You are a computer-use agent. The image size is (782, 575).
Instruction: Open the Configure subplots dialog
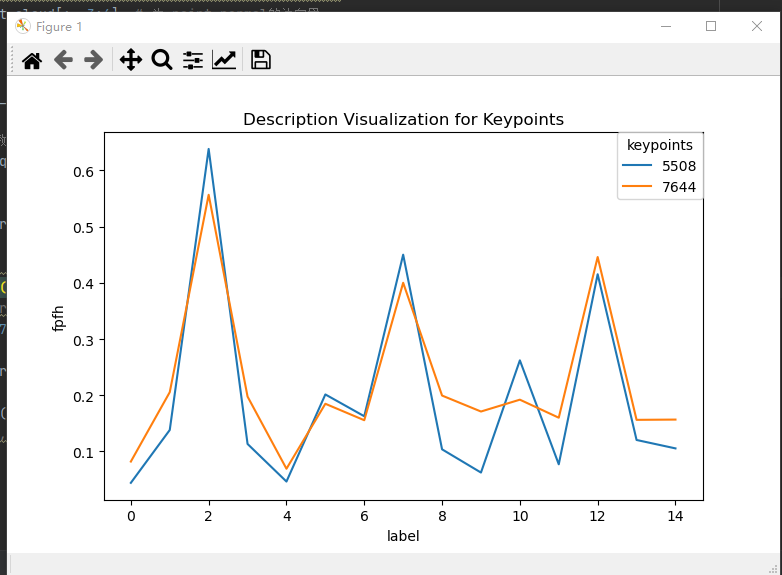click(x=193, y=60)
